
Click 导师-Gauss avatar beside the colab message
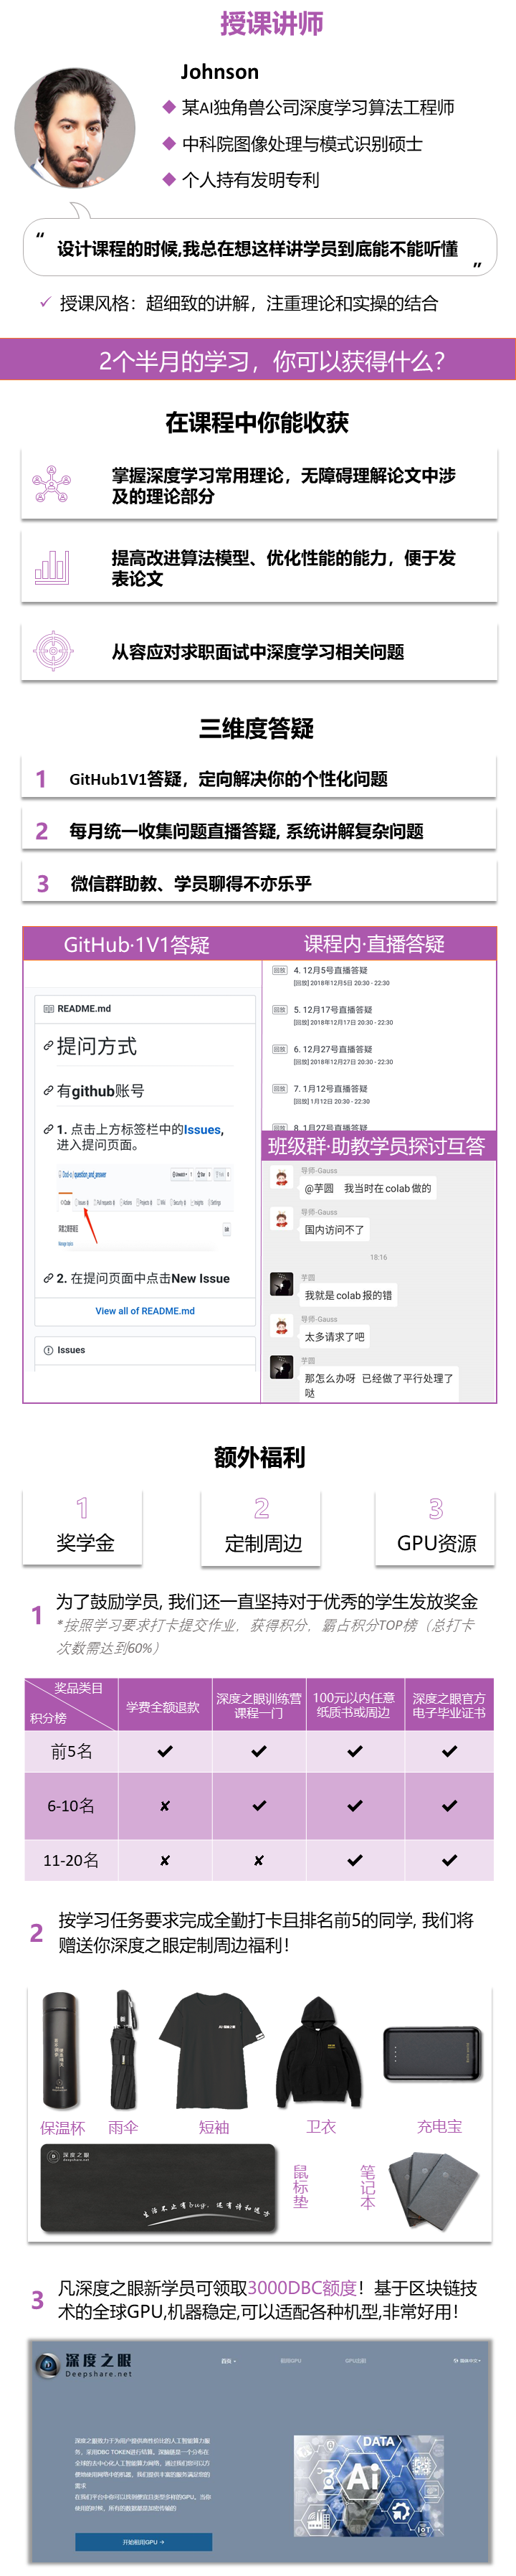(x=281, y=1179)
